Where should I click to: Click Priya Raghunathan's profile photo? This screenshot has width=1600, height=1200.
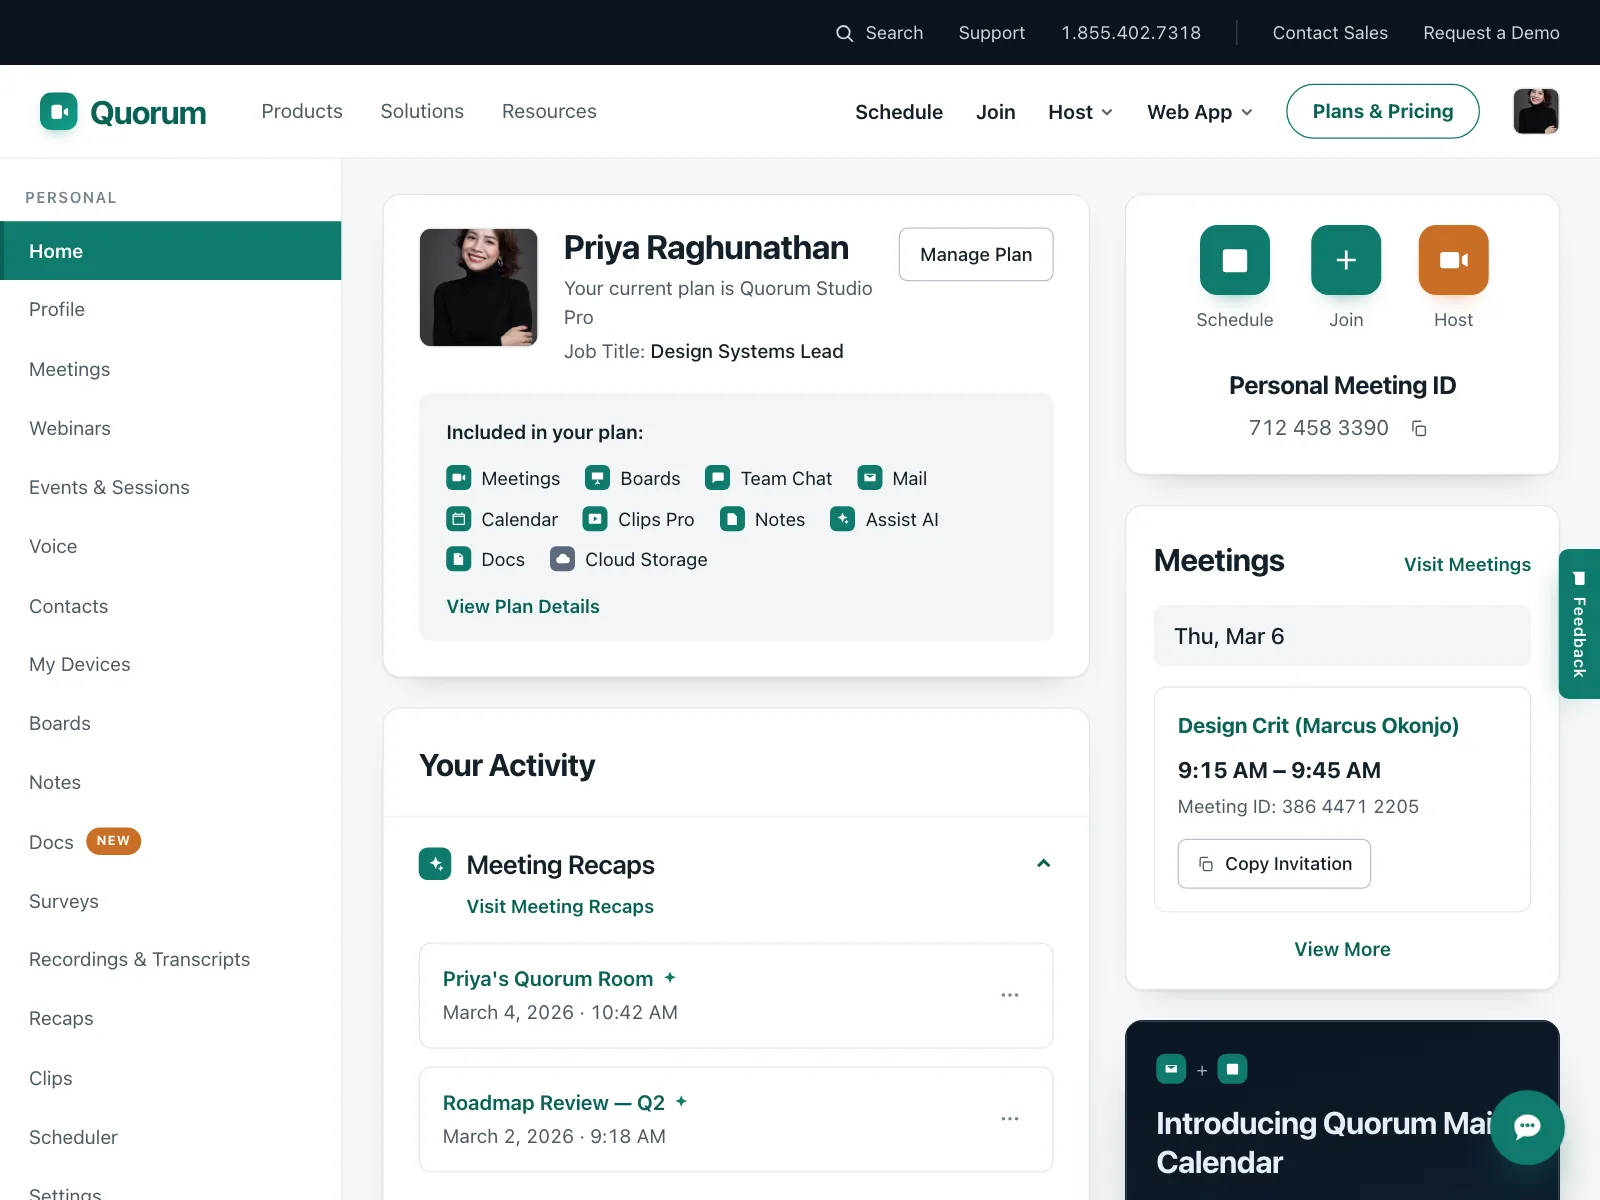pos(478,288)
